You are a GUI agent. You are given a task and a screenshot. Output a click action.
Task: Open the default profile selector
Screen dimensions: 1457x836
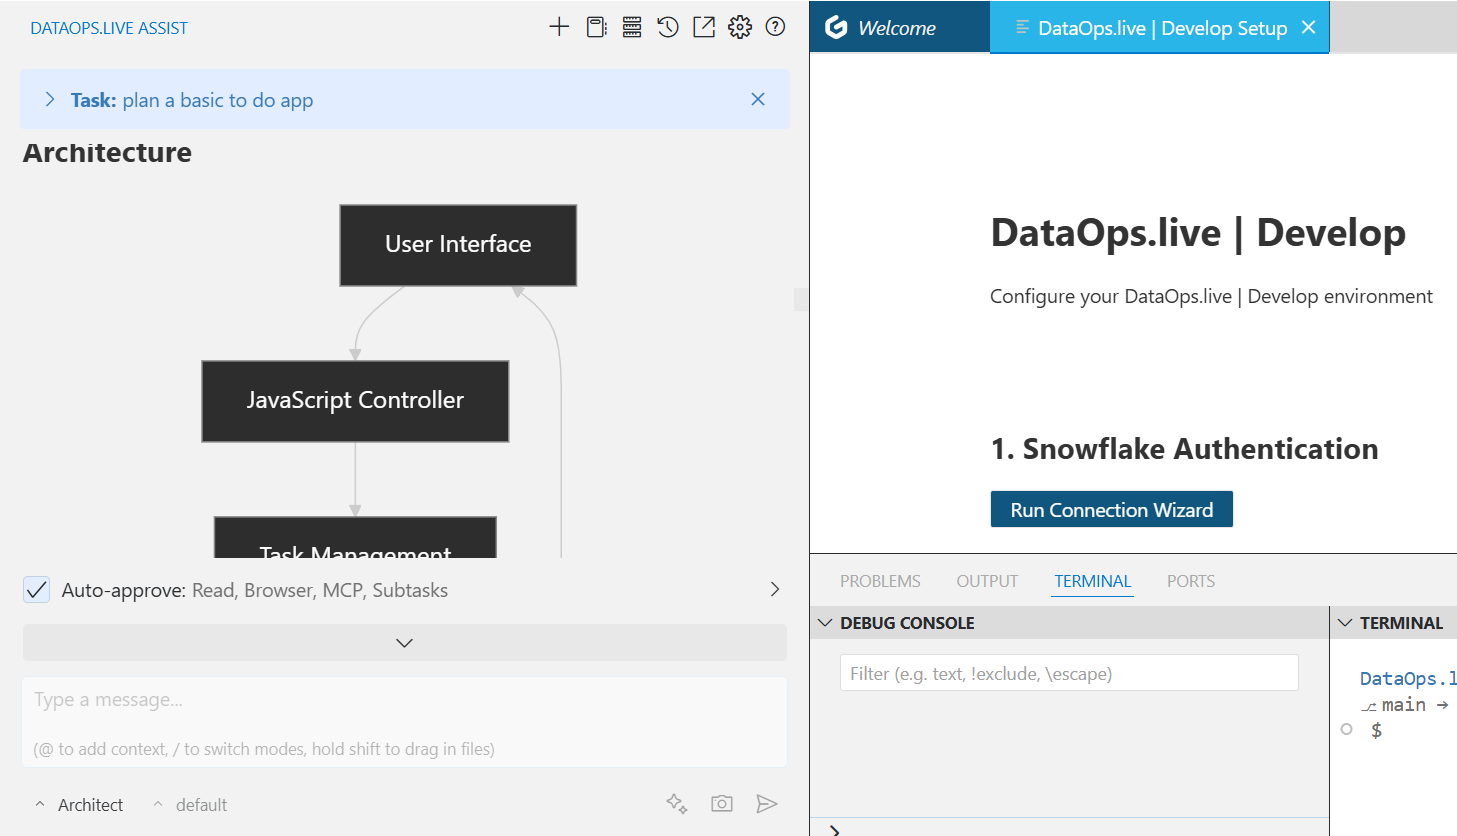[x=190, y=805]
